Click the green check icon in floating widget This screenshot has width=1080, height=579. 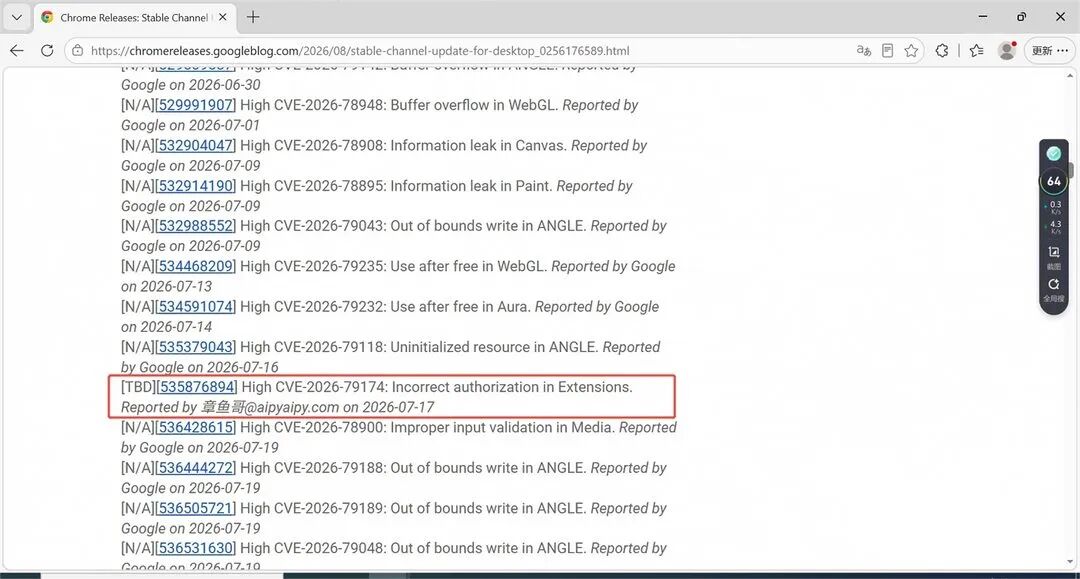click(1054, 154)
